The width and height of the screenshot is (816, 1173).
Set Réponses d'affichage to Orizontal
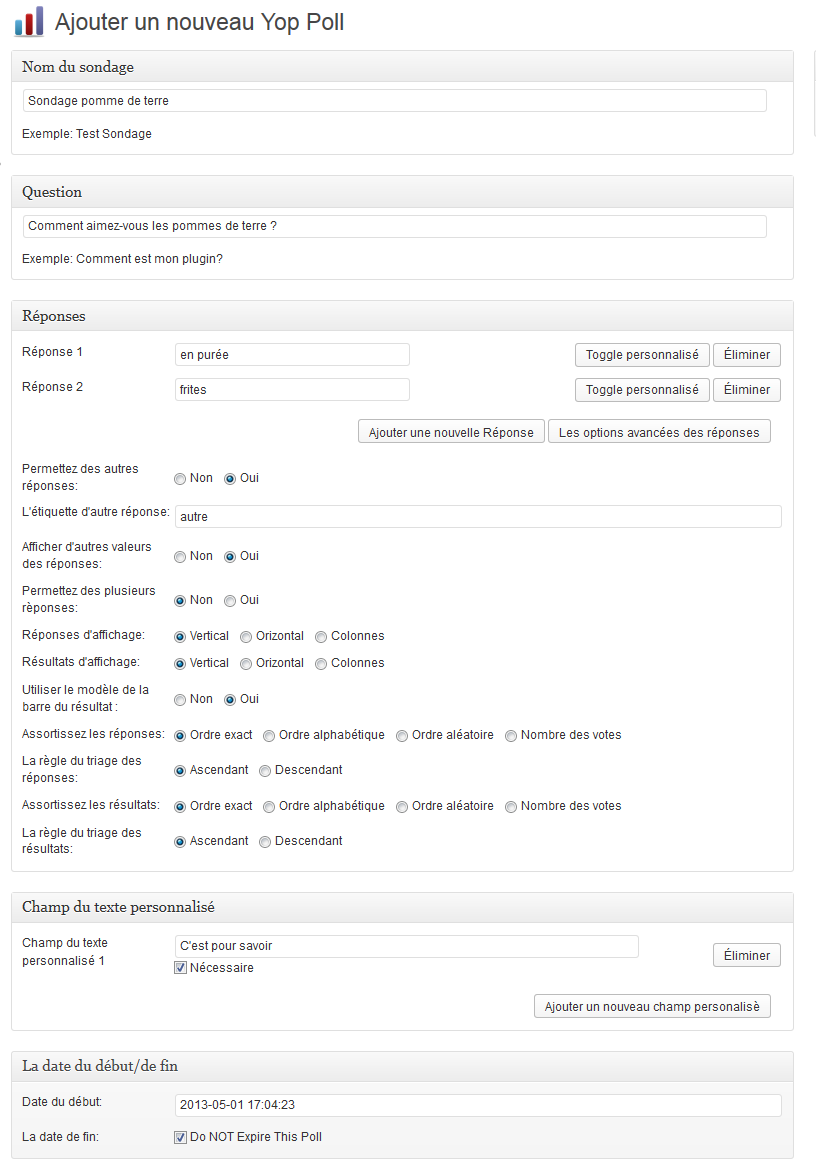[x=245, y=637]
